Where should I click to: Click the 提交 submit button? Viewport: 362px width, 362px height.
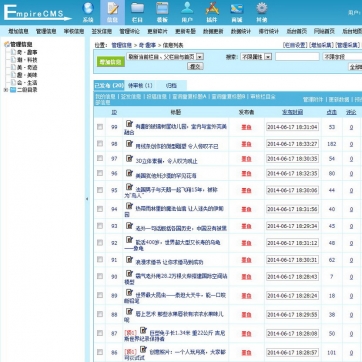(195, 66)
